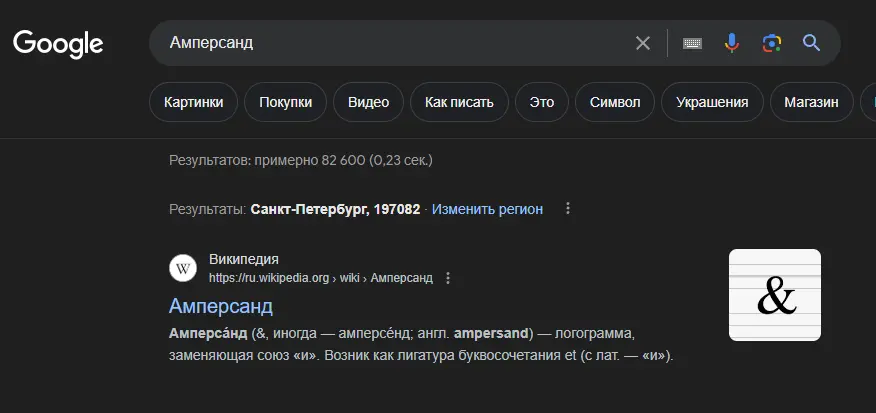This screenshot has width=876, height=413.
Task: Click the snippet text starting «Амперса́нд (&, иногда»
Action: pyautogui.click(x=421, y=344)
